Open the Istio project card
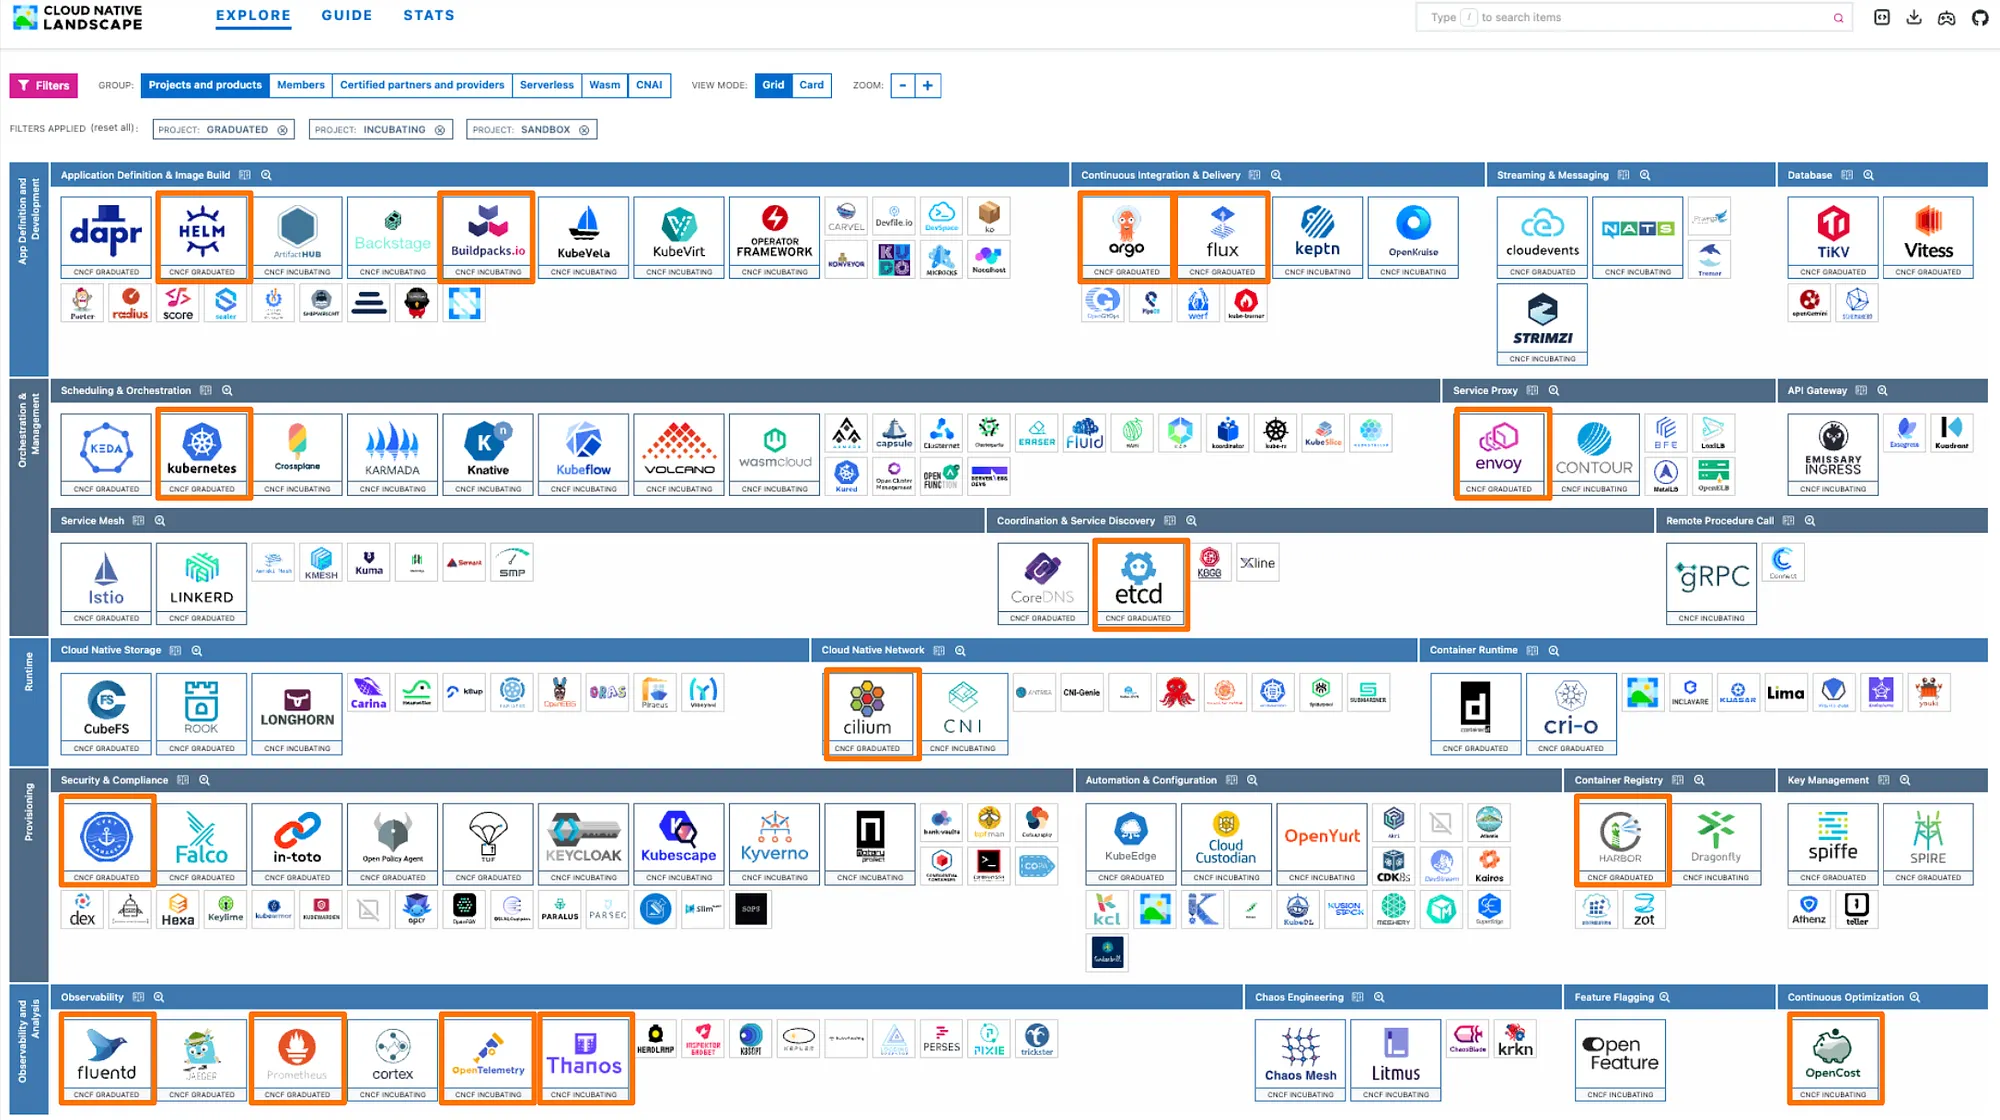 (106, 583)
